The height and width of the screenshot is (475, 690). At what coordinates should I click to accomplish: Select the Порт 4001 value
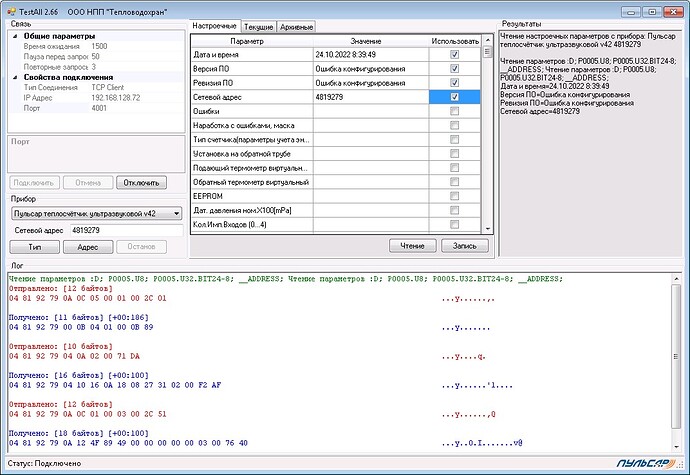click(x=99, y=108)
